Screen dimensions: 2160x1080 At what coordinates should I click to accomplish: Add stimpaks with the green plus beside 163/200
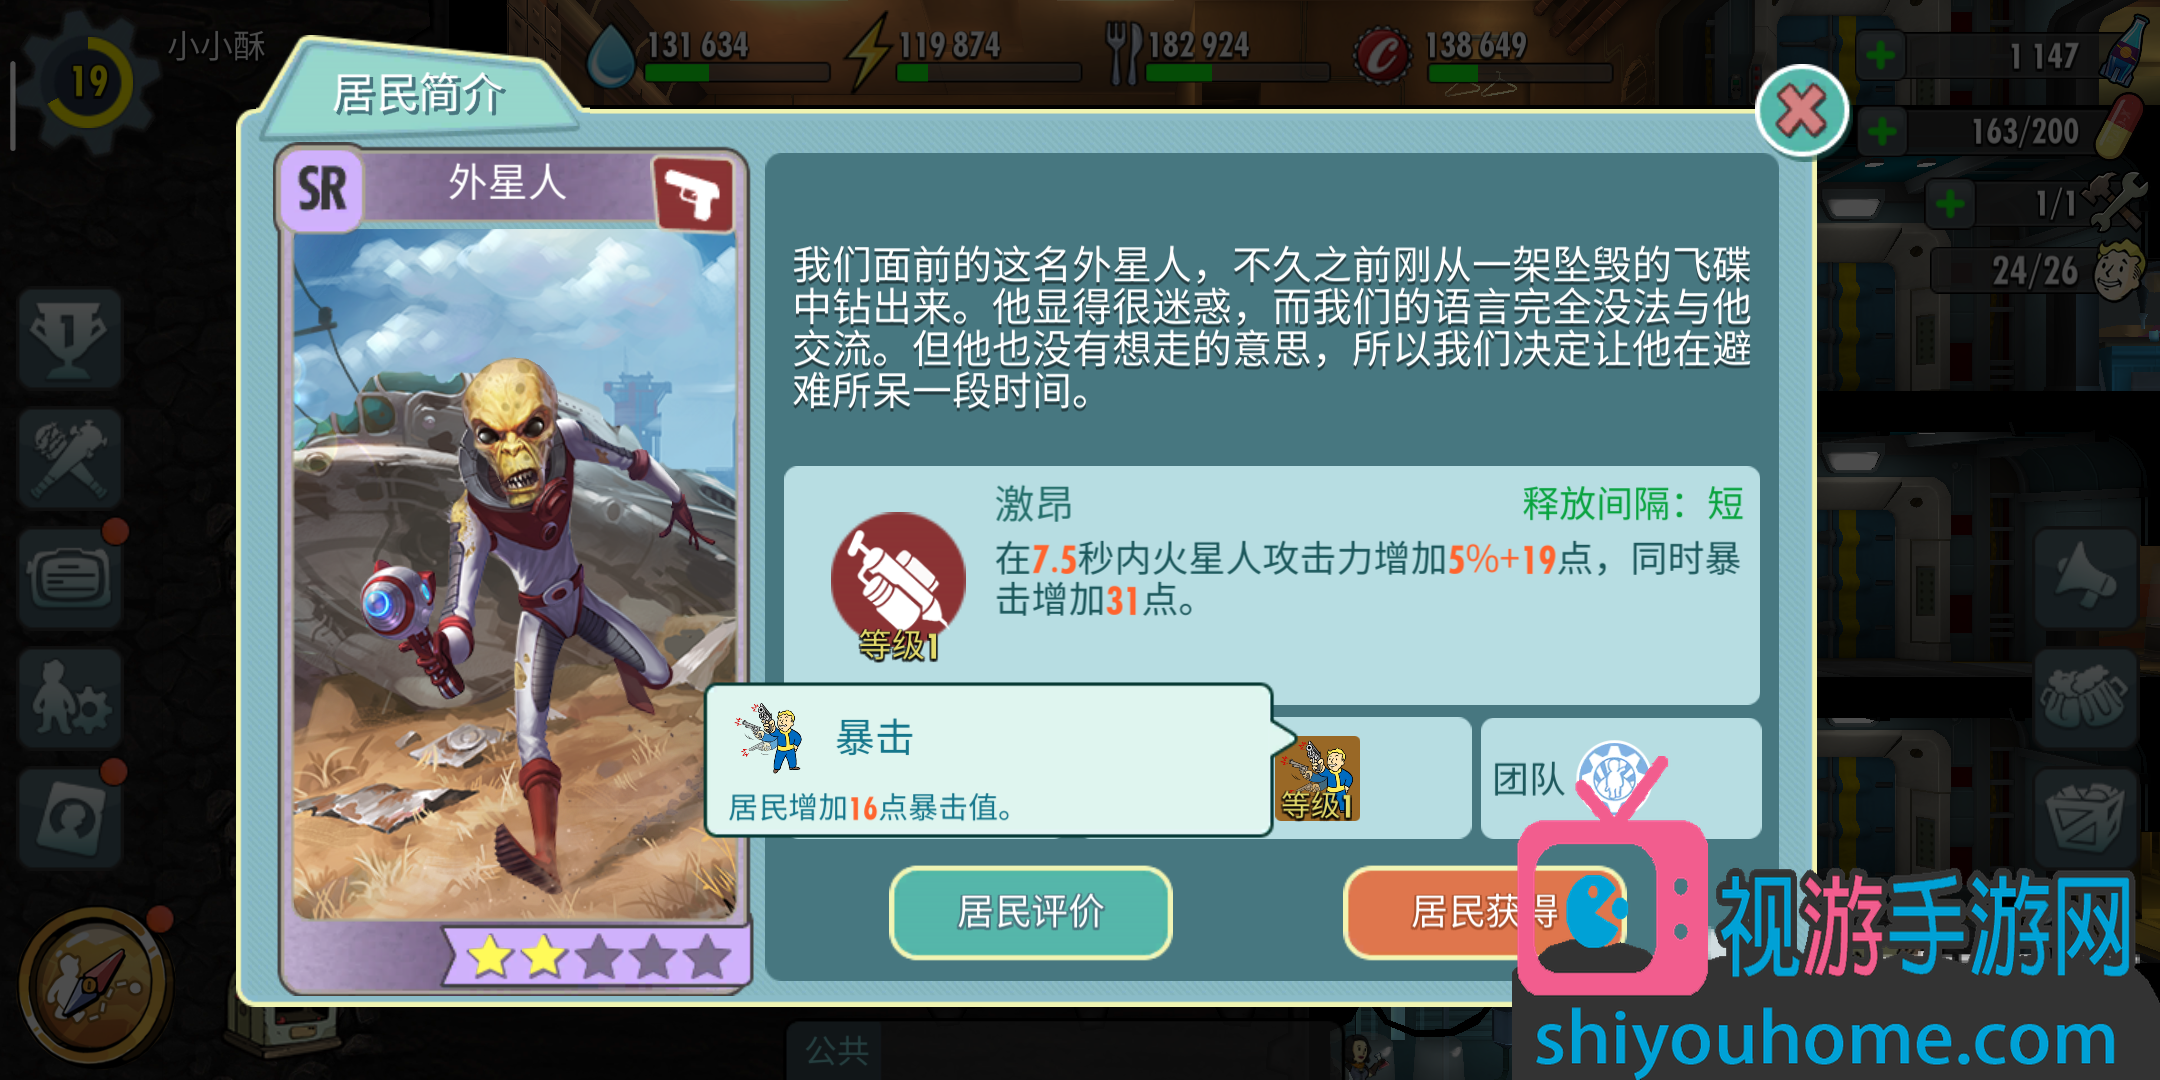(x=1881, y=131)
